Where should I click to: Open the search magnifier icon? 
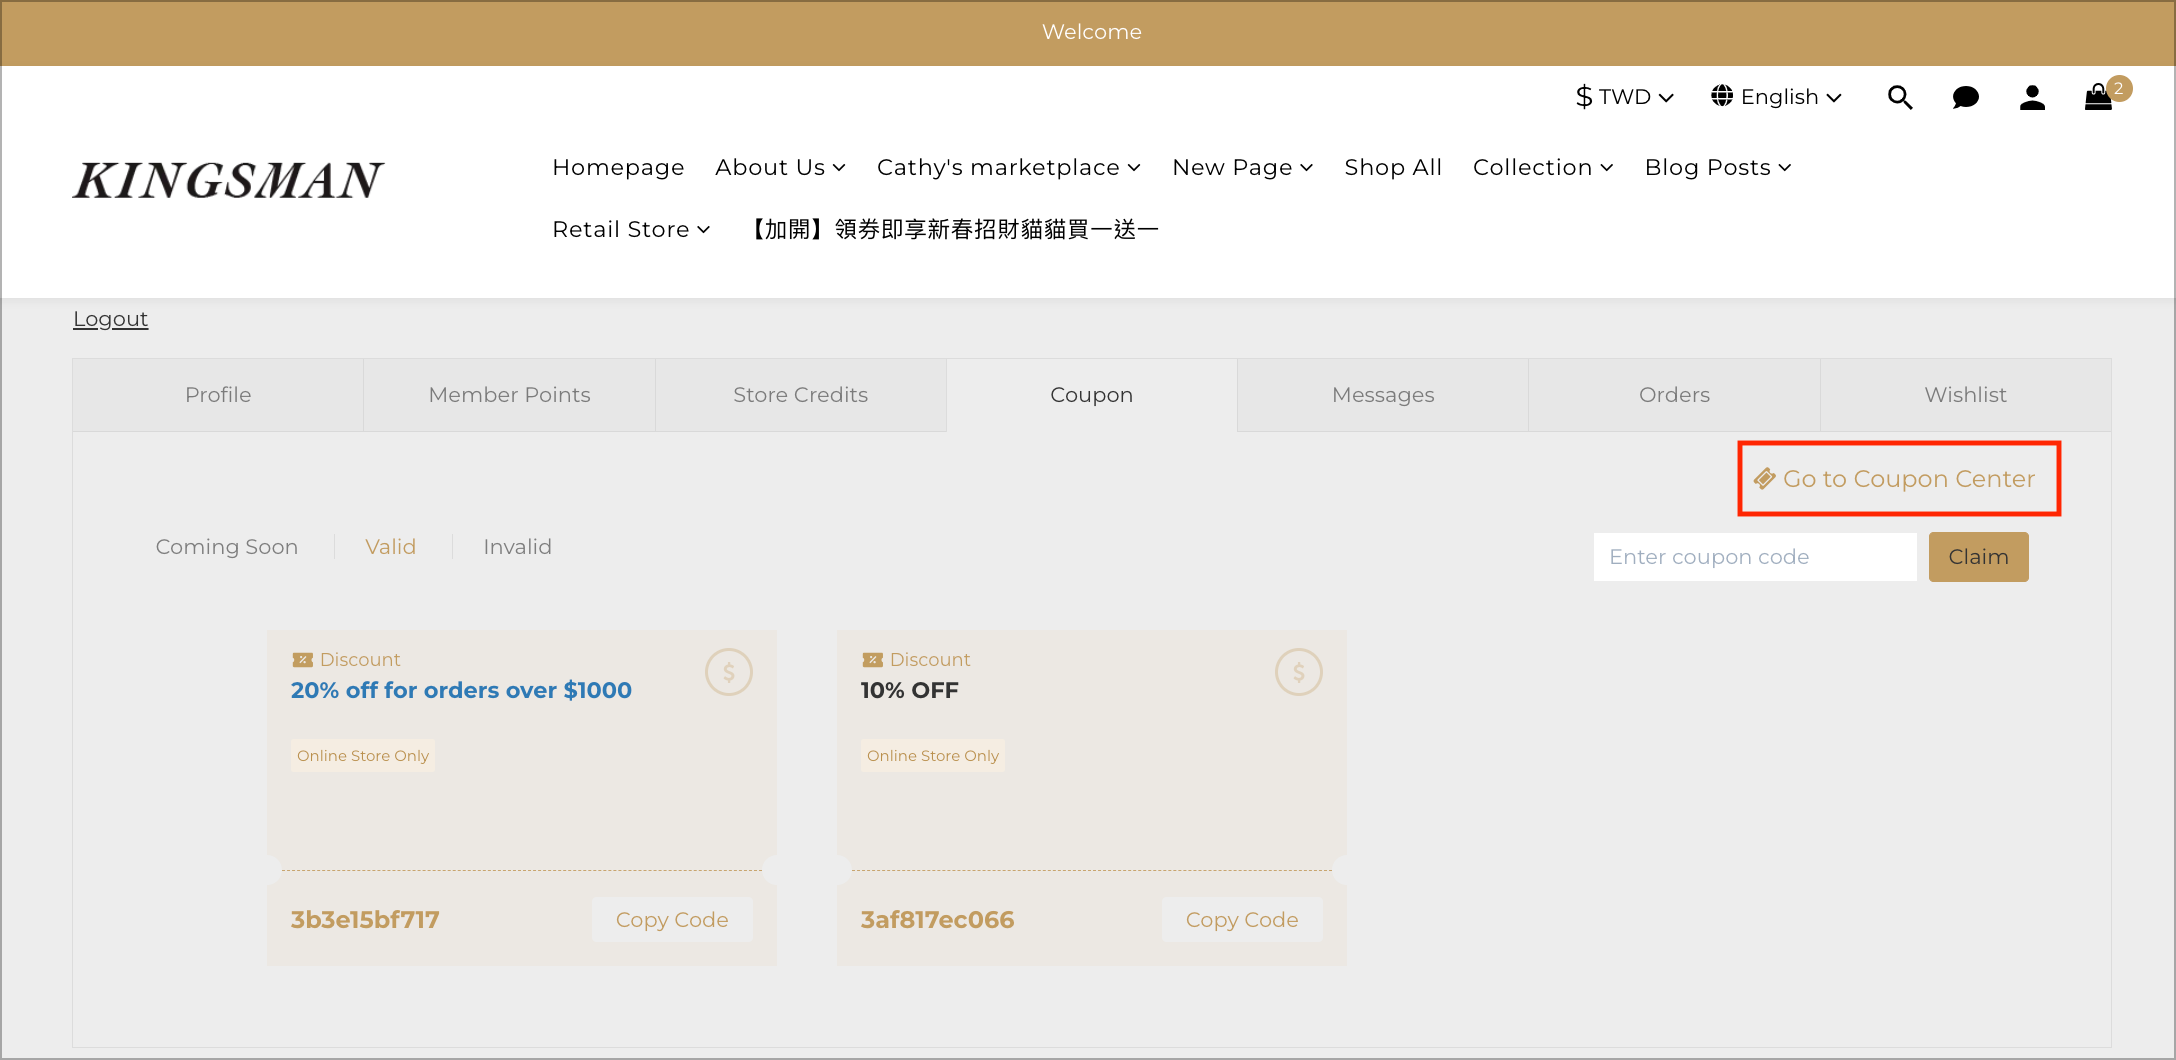coord(1900,97)
